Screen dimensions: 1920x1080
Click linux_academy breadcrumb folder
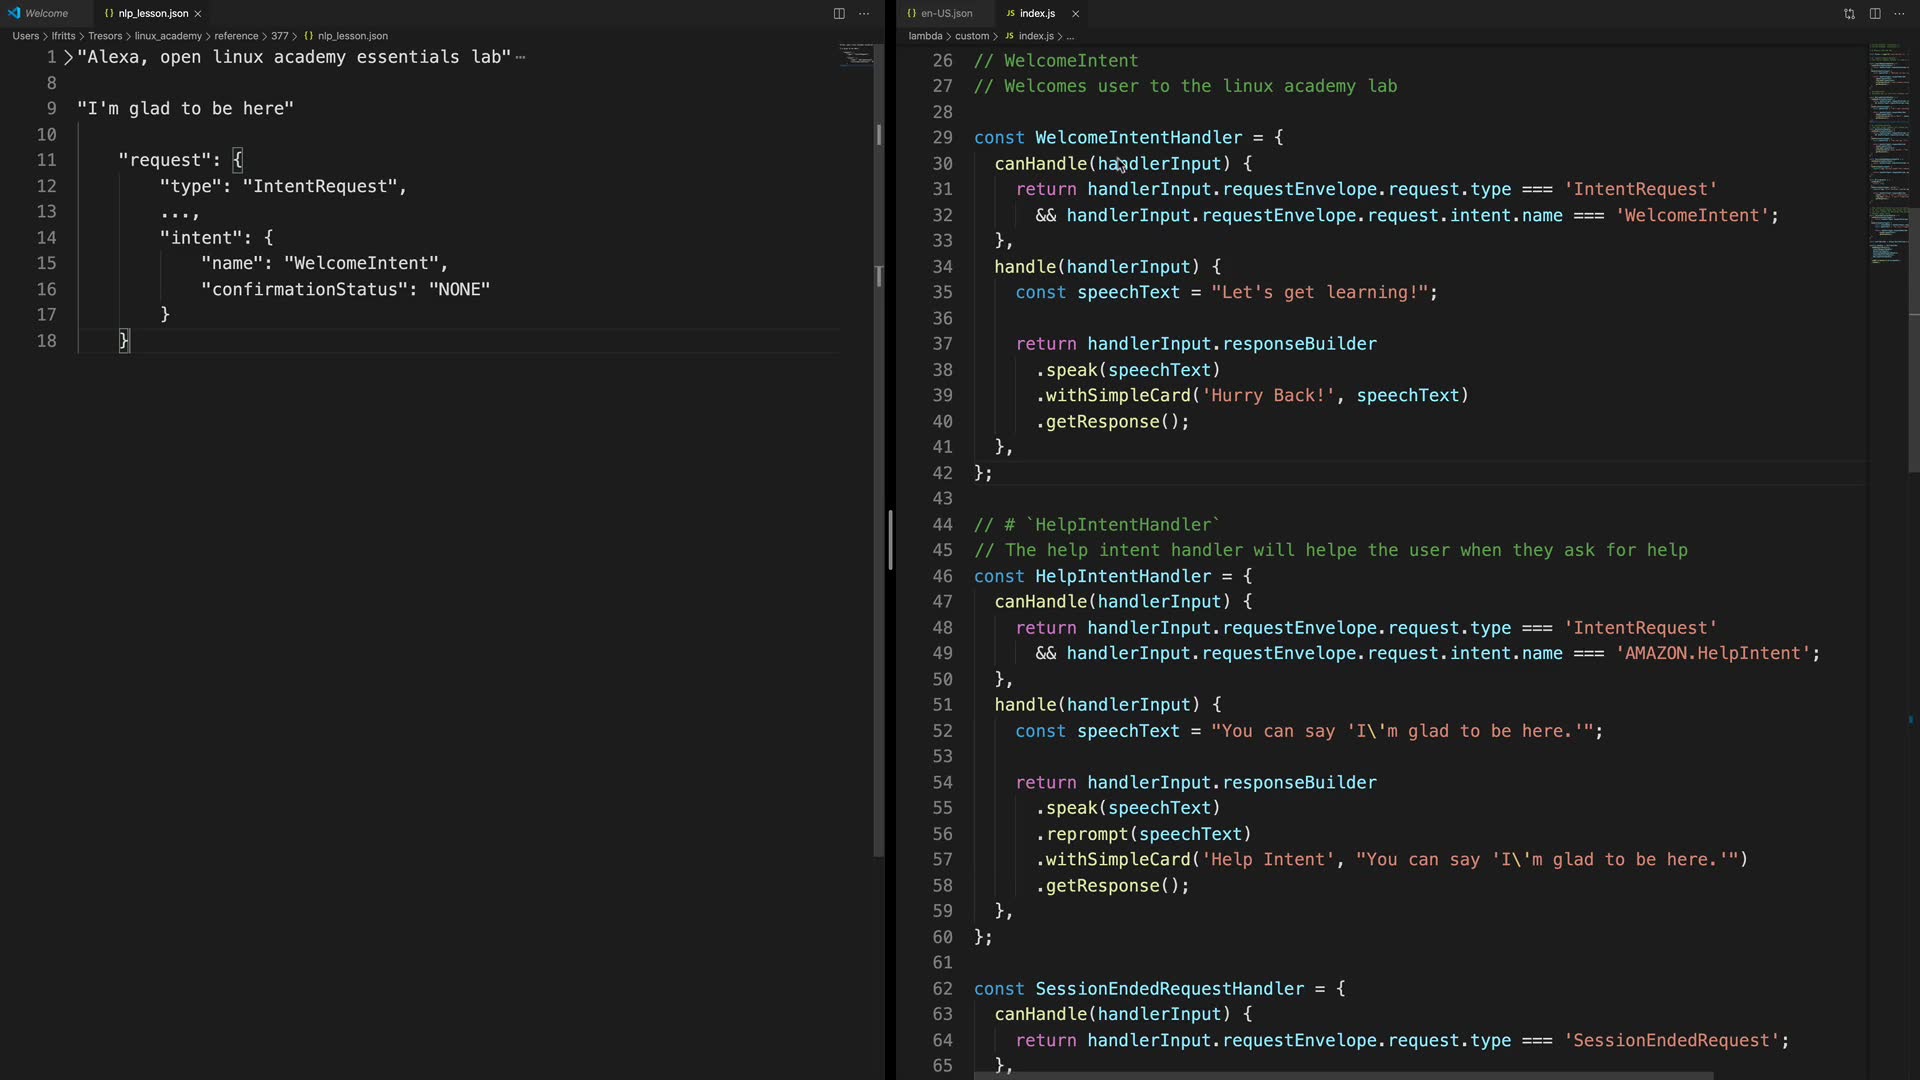(x=168, y=36)
